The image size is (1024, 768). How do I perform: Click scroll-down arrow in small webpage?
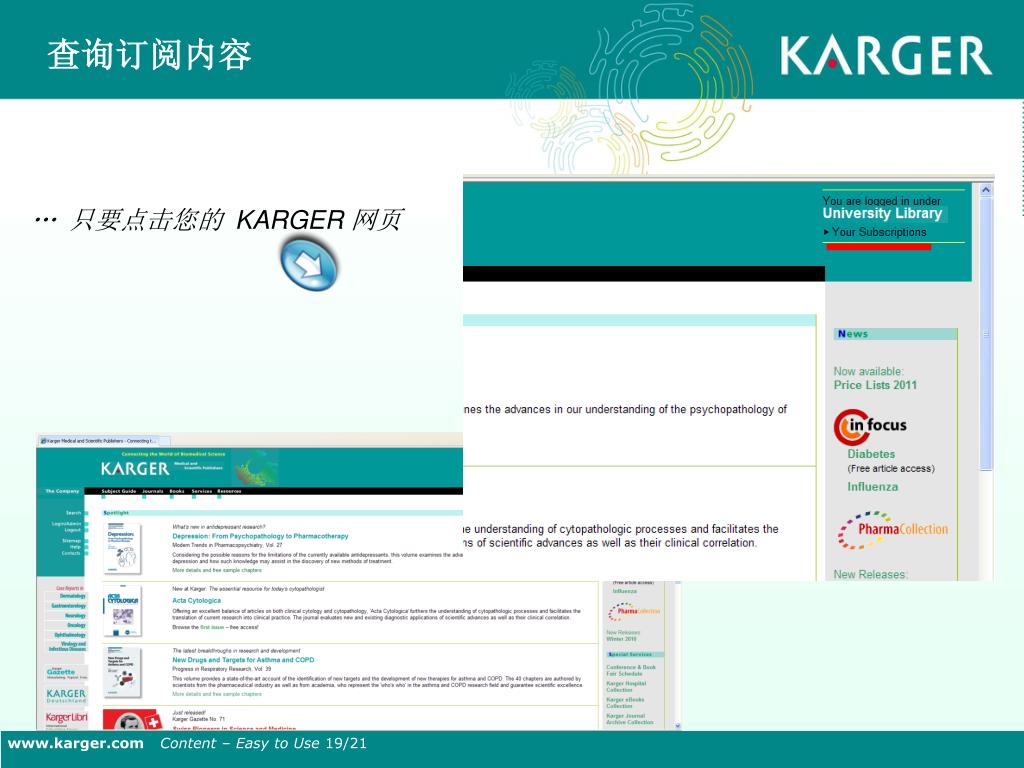677,726
